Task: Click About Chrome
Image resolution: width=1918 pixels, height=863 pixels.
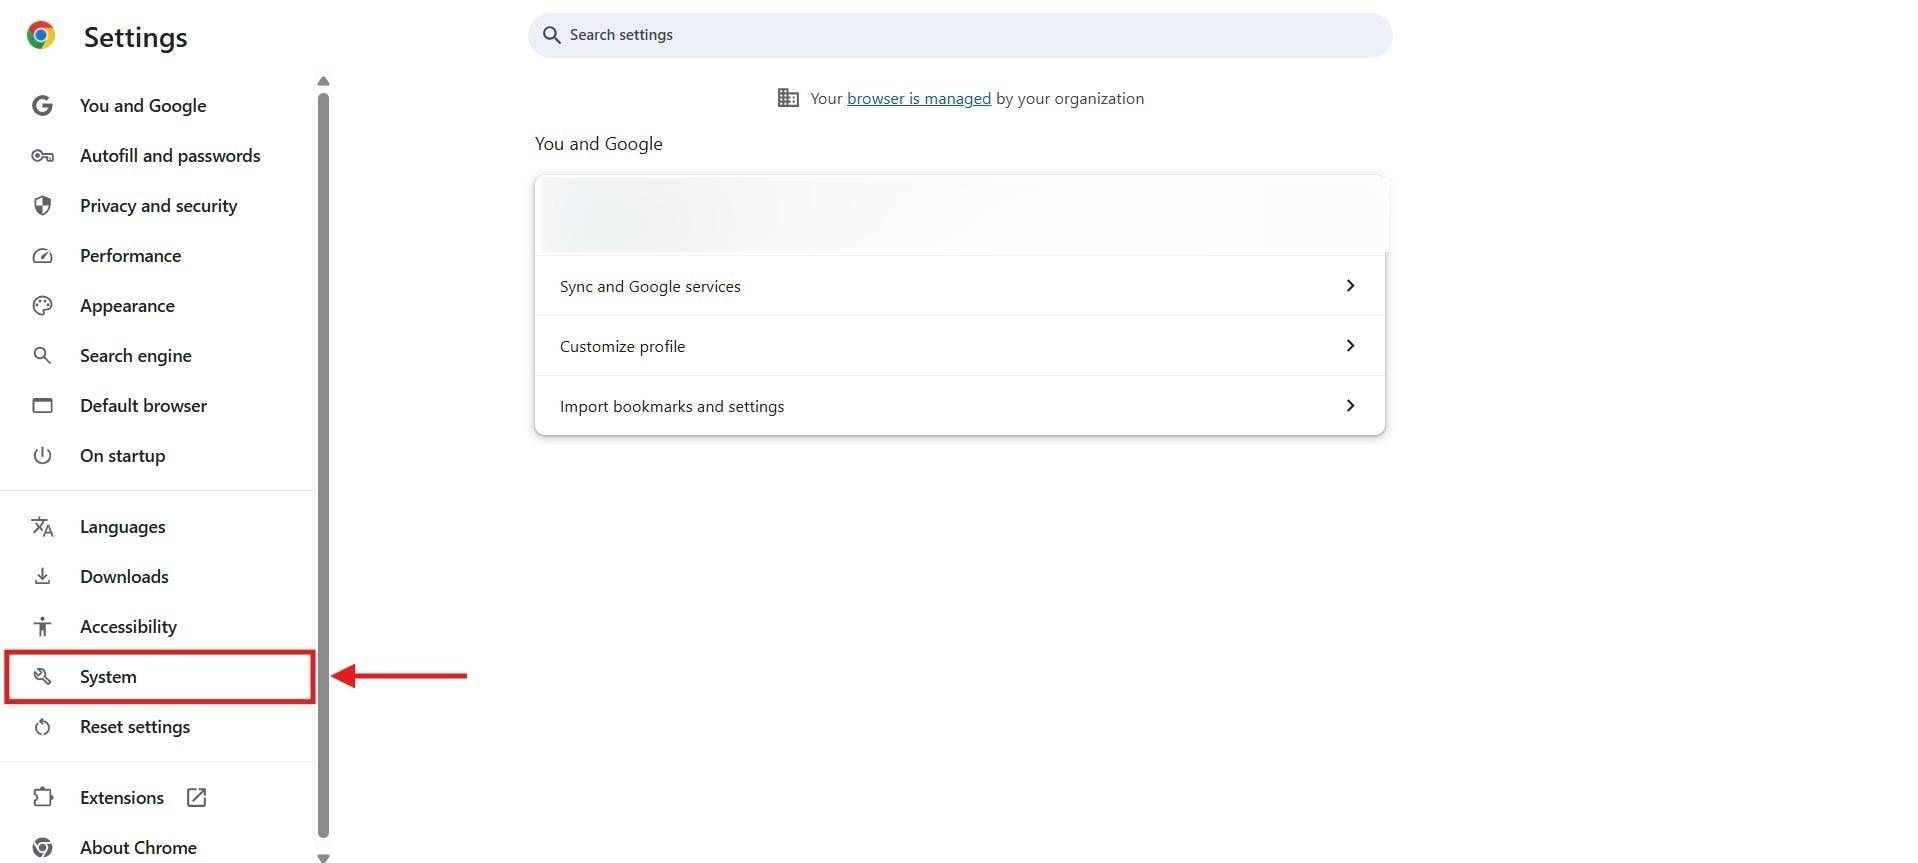Action: 137,847
